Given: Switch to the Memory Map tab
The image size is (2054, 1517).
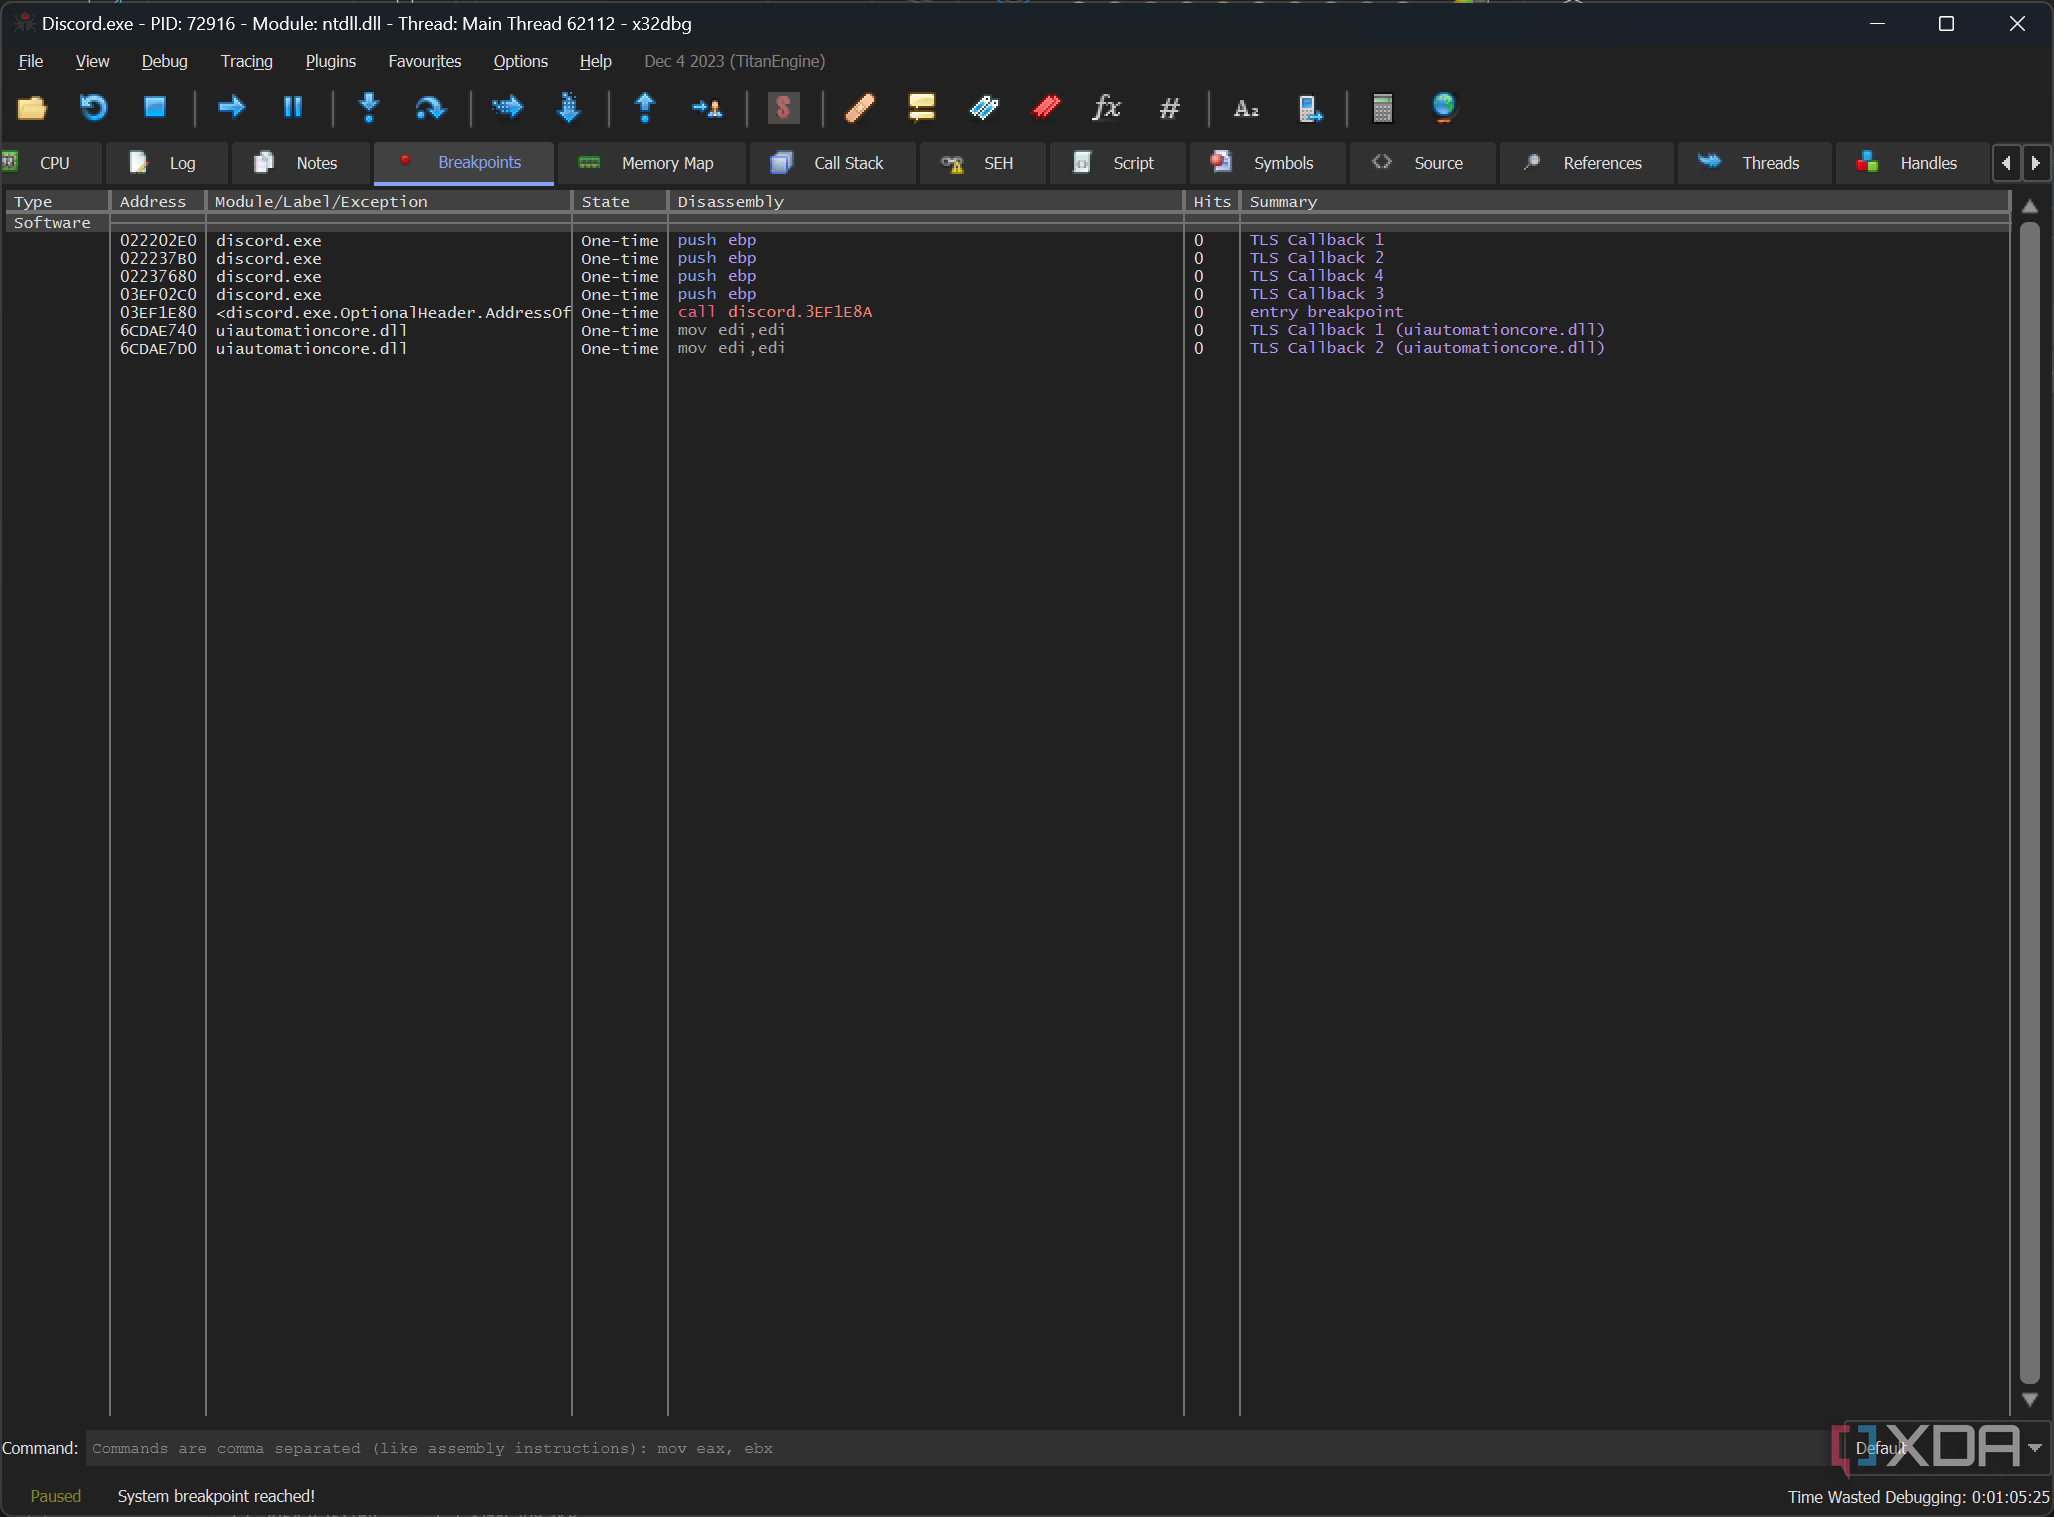Looking at the screenshot, I should [x=651, y=163].
